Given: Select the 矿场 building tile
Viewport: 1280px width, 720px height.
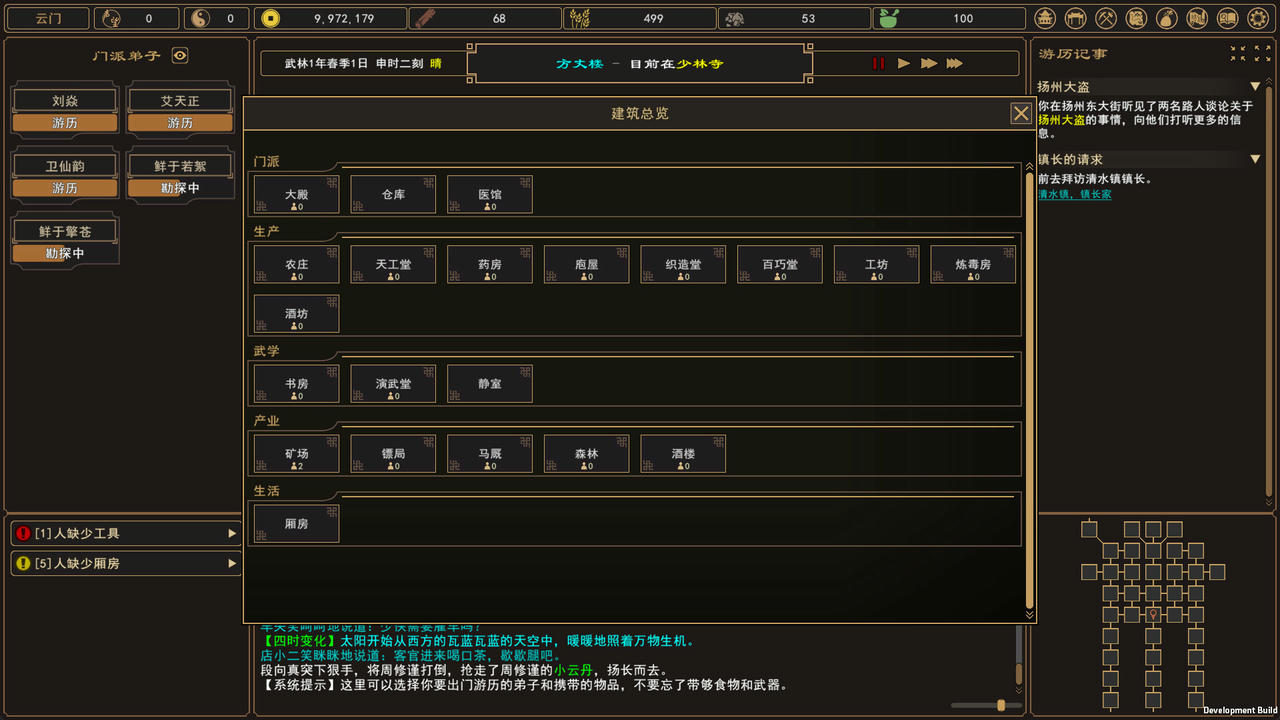Looking at the screenshot, I should (x=296, y=454).
